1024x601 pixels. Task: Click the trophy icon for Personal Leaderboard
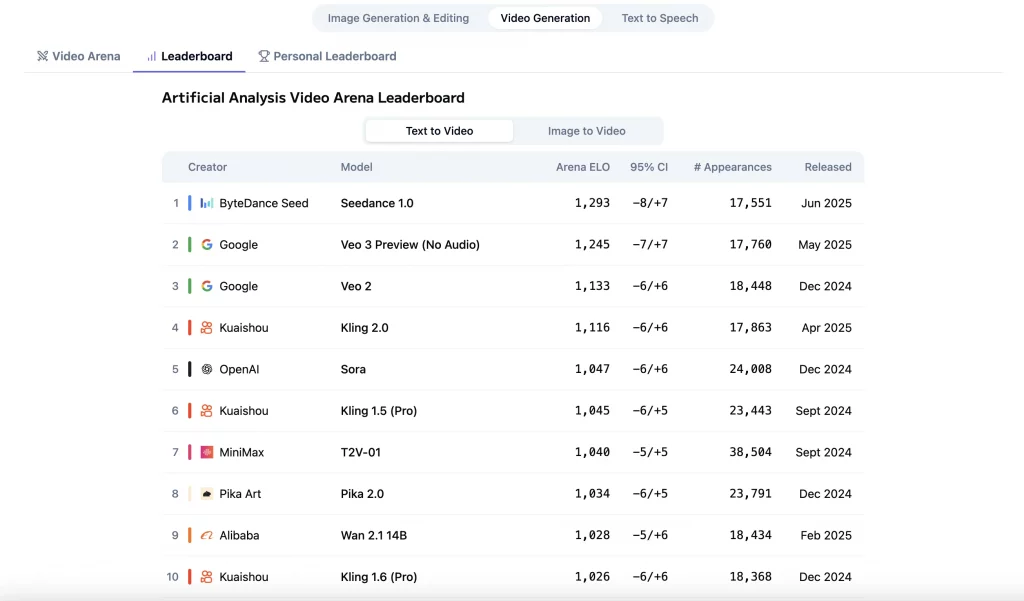264,56
